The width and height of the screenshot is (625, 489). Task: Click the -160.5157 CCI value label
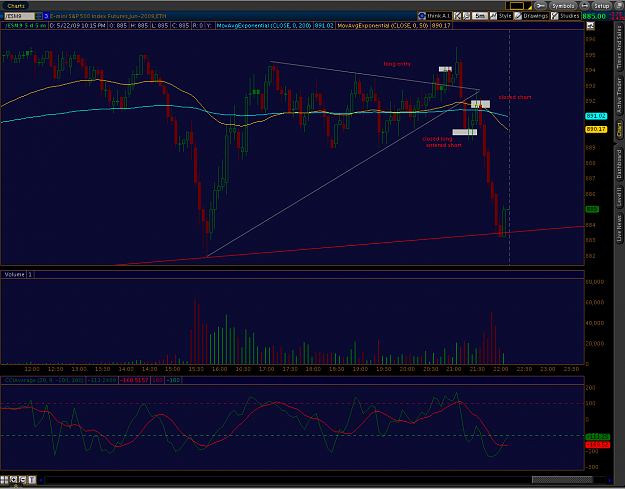click(x=134, y=380)
